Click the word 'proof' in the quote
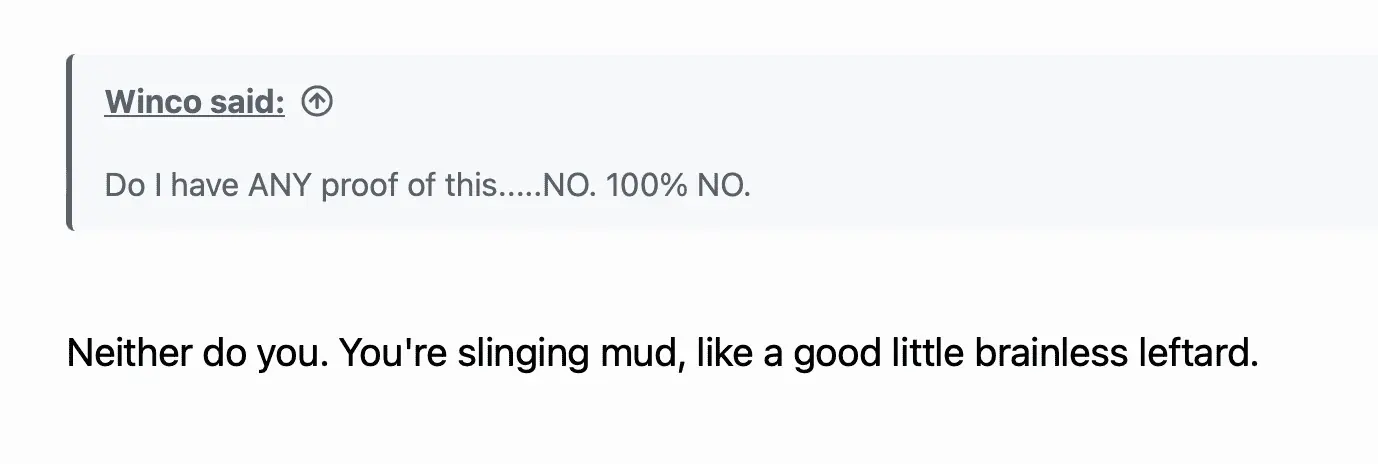The image size is (1378, 464). coord(359,186)
